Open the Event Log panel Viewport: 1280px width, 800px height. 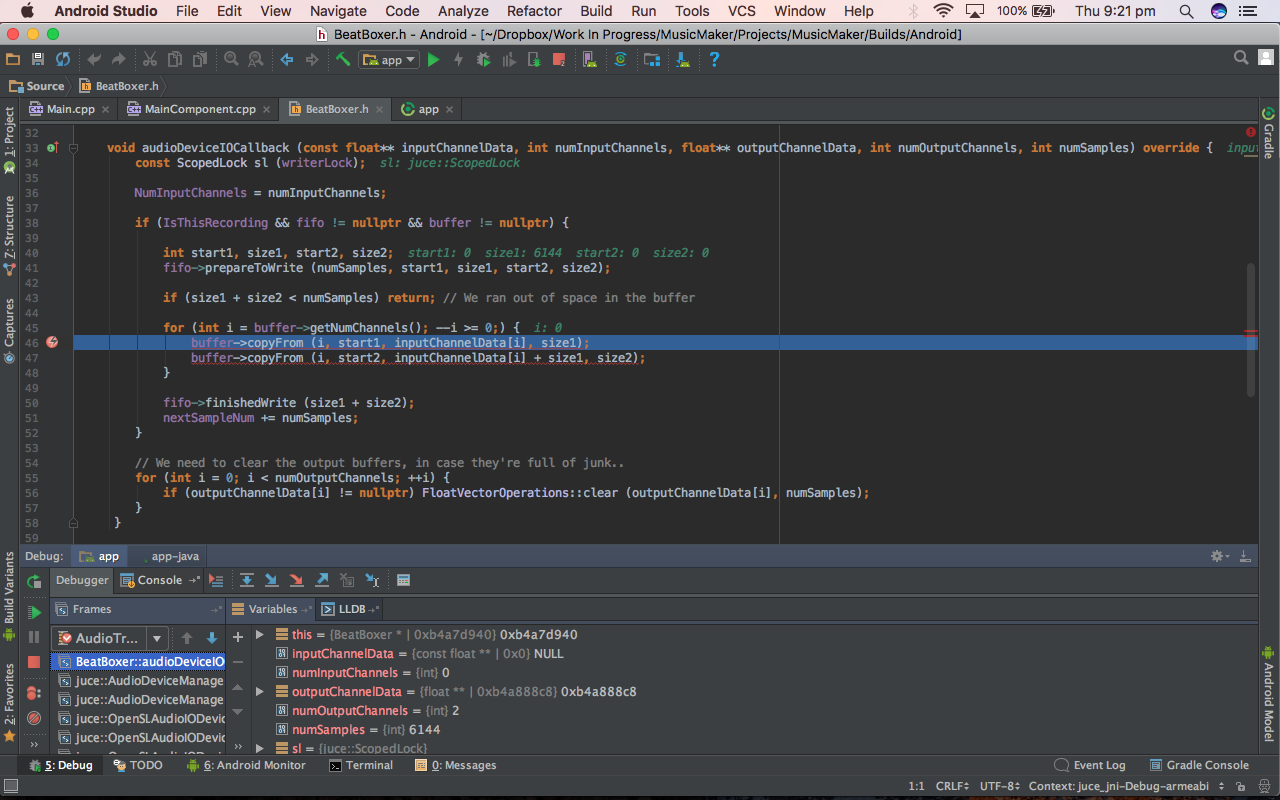(x=1098, y=765)
